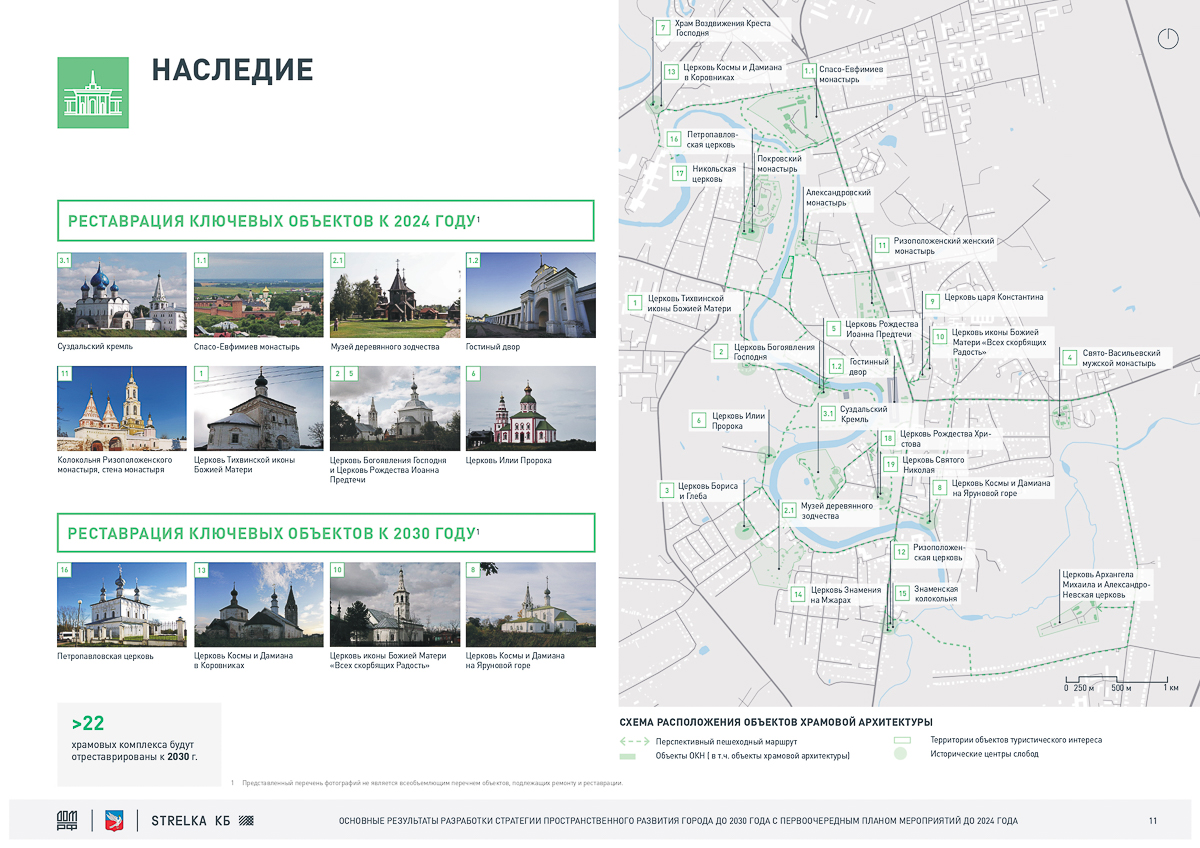Click the dashed pedestrian route symbol in the legend
Image resolution: width=1200 pixels, height=848 pixels.
[634, 742]
